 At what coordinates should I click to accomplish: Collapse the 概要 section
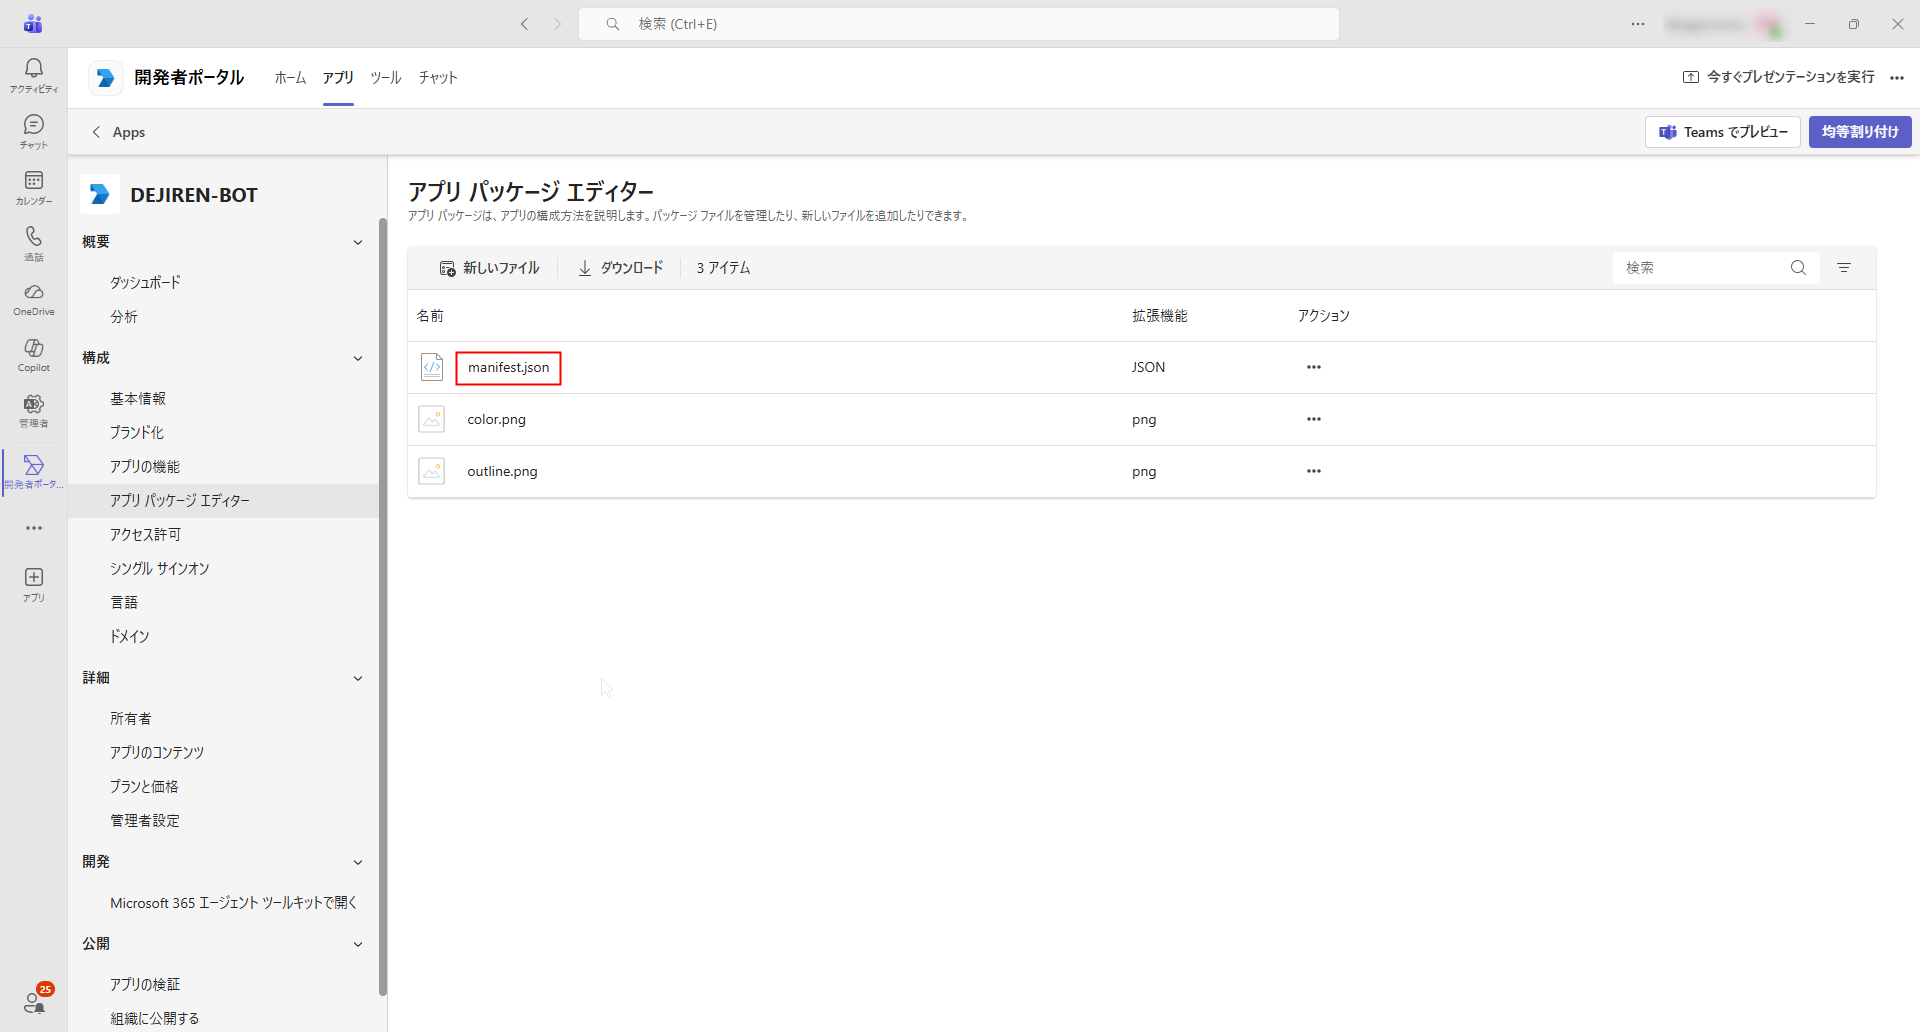(x=358, y=242)
